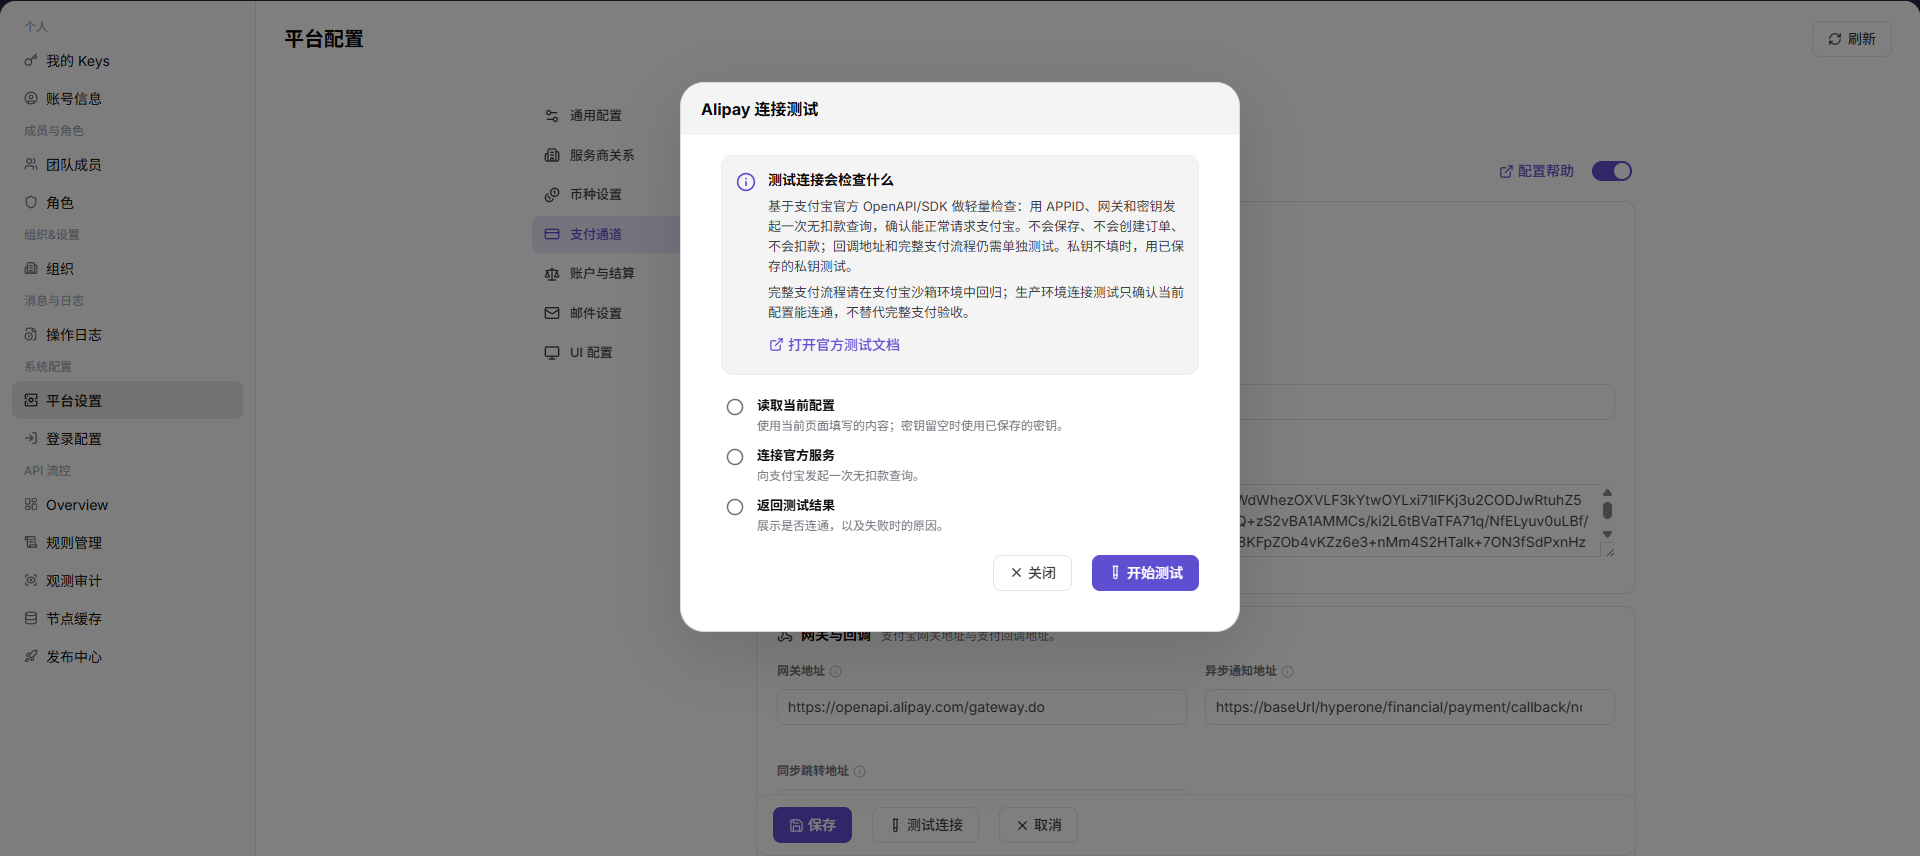Click the log icon beside 操作日志

click(x=31, y=334)
